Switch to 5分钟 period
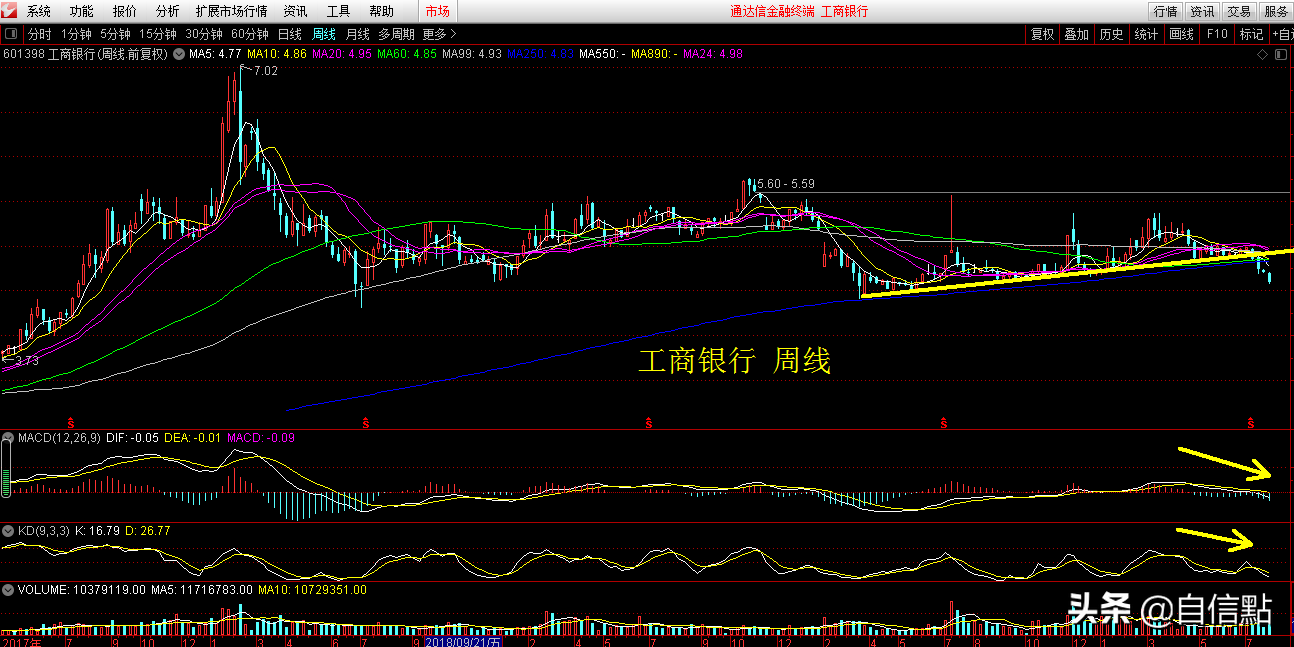Viewport: 1294px width, 647px height. pos(116,34)
